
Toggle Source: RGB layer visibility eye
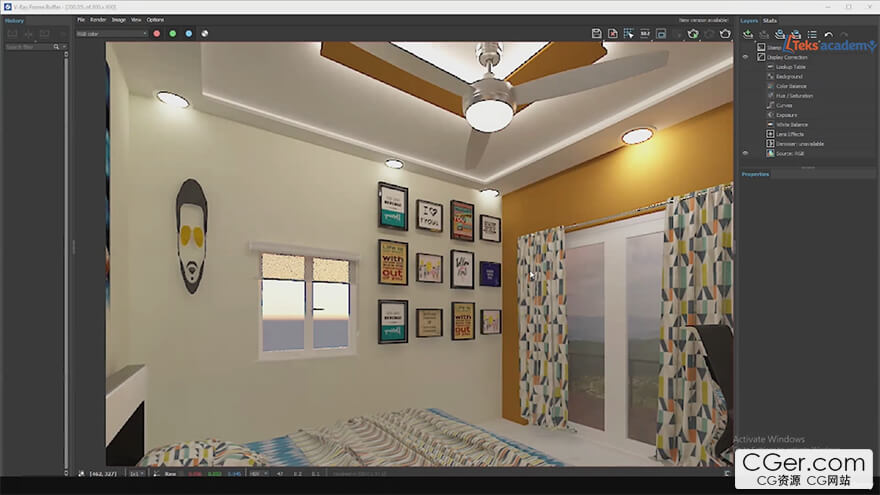[745, 153]
